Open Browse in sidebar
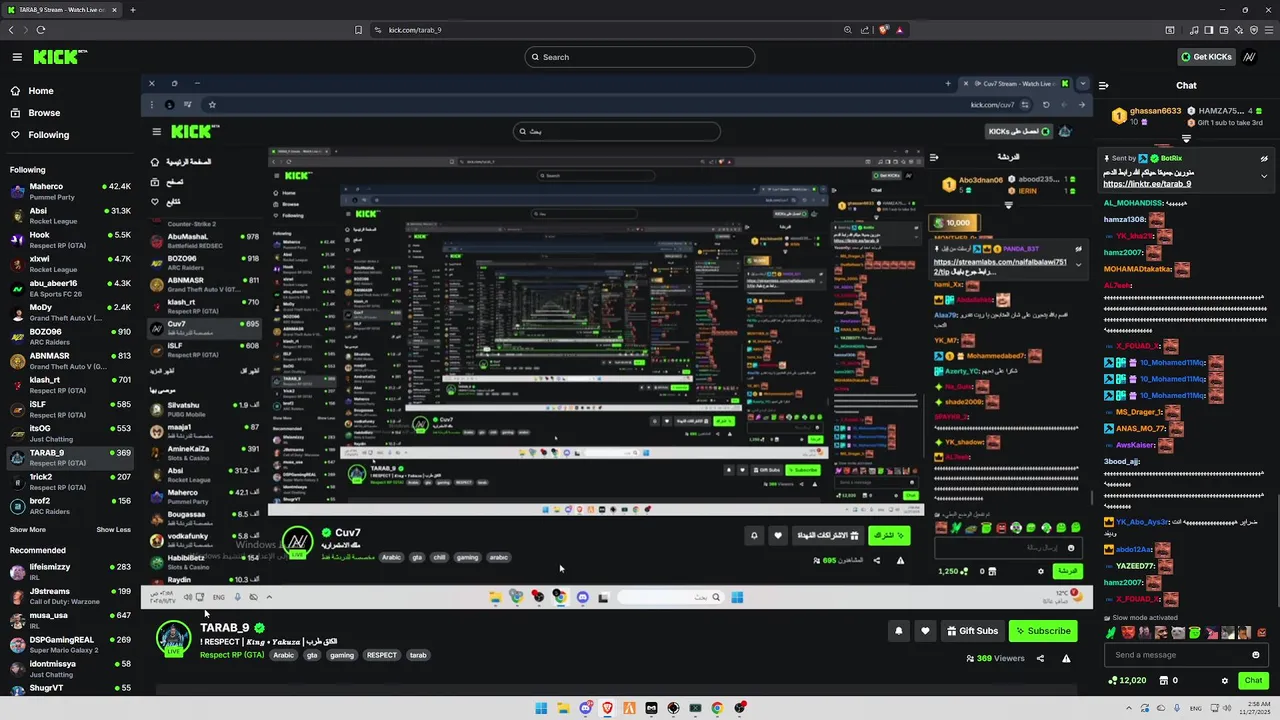This screenshot has height=720, width=1280. (x=44, y=113)
